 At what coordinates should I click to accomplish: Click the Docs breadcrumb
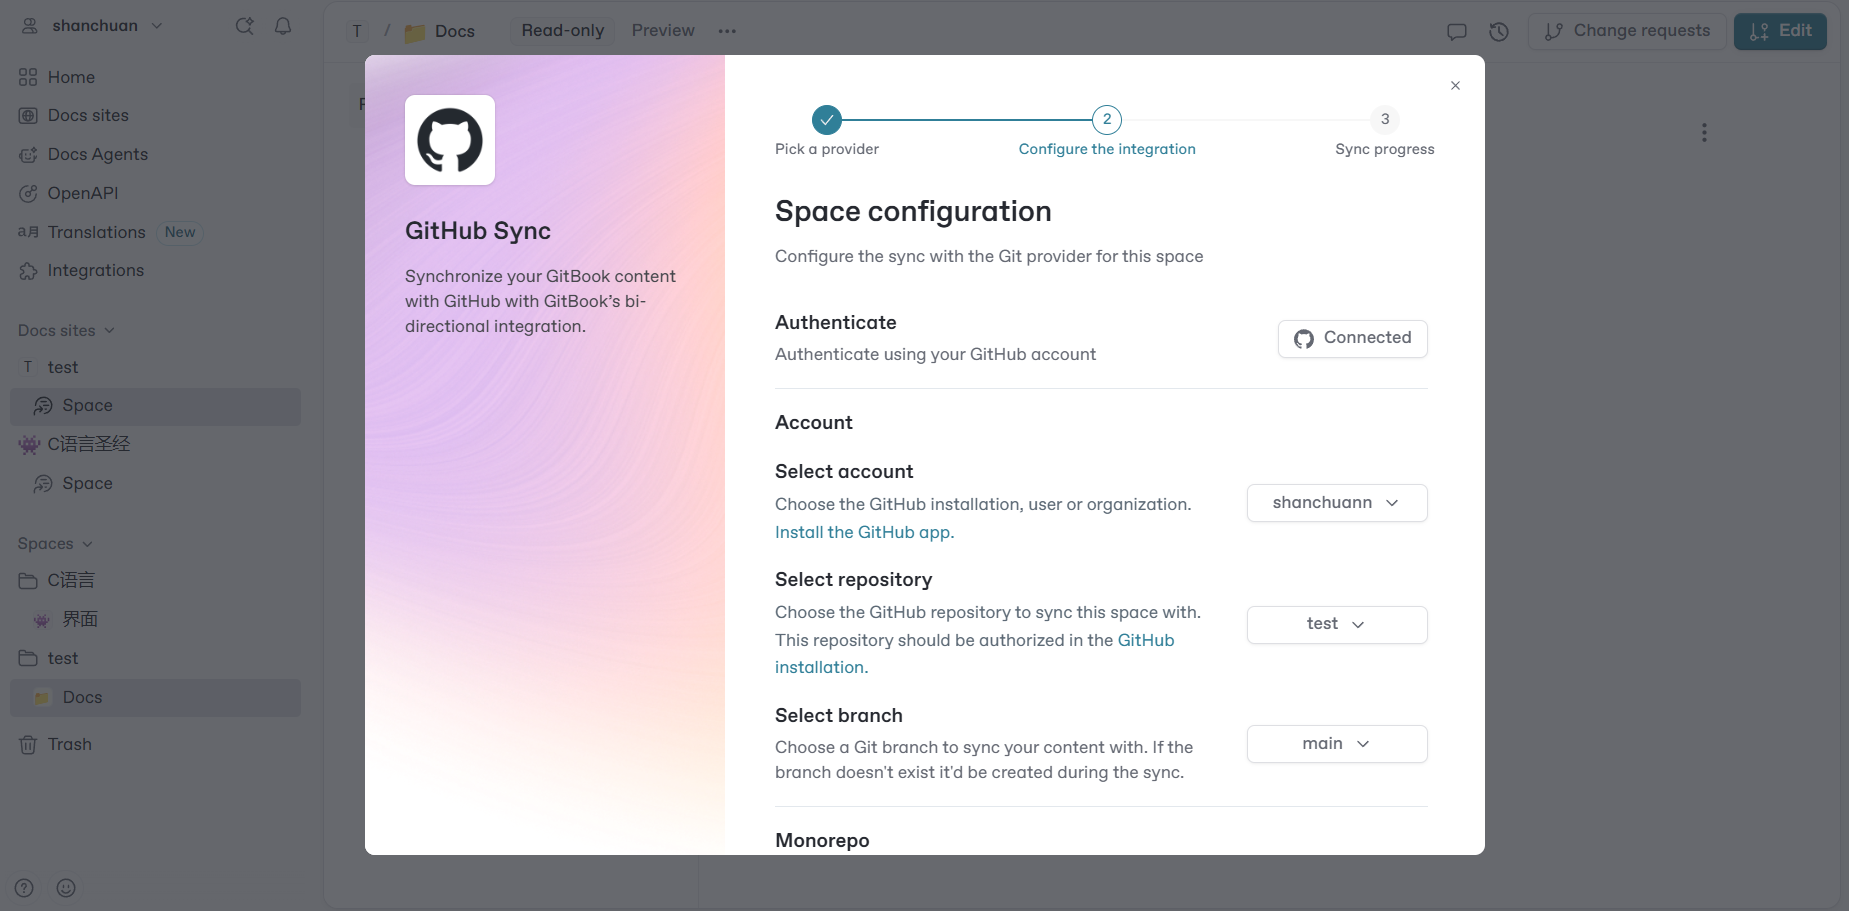[440, 32]
